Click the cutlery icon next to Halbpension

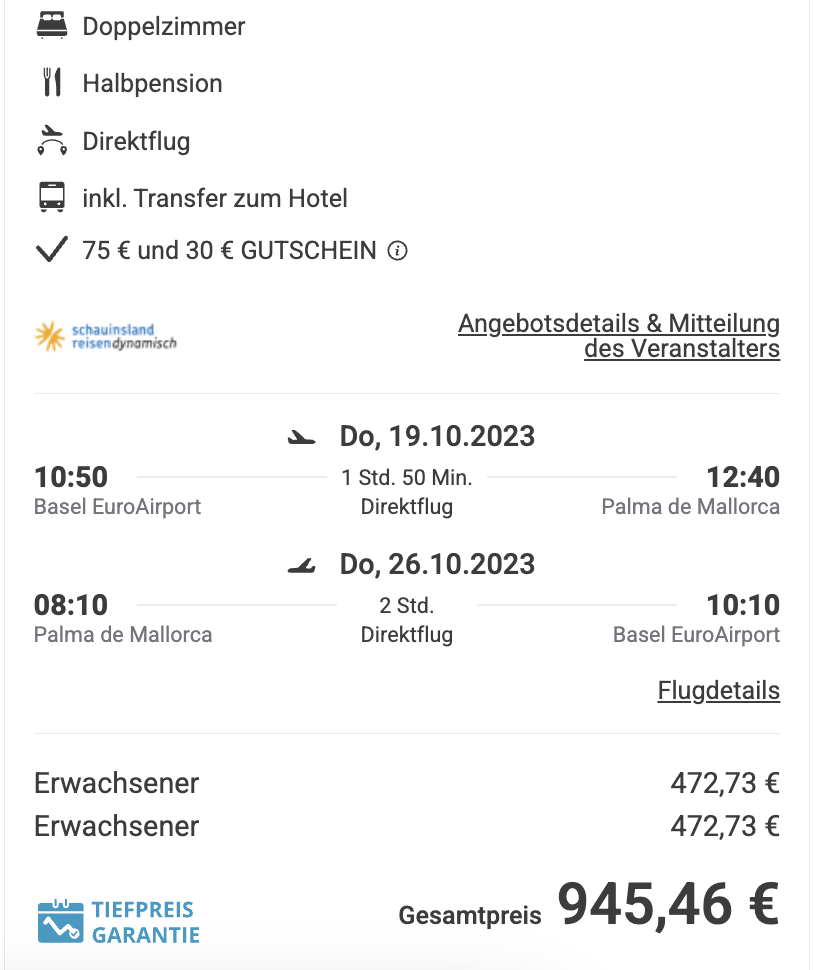[x=52, y=83]
